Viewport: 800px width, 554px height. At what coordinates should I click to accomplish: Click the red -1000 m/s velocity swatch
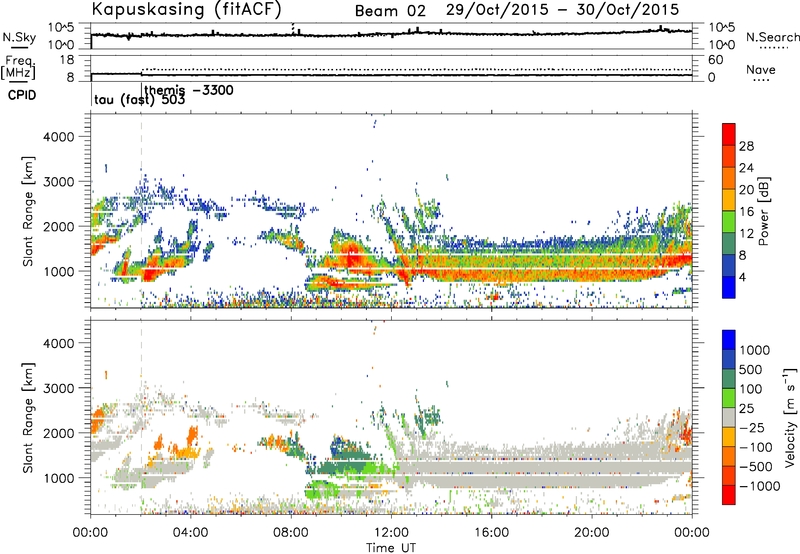click(729, 495)
